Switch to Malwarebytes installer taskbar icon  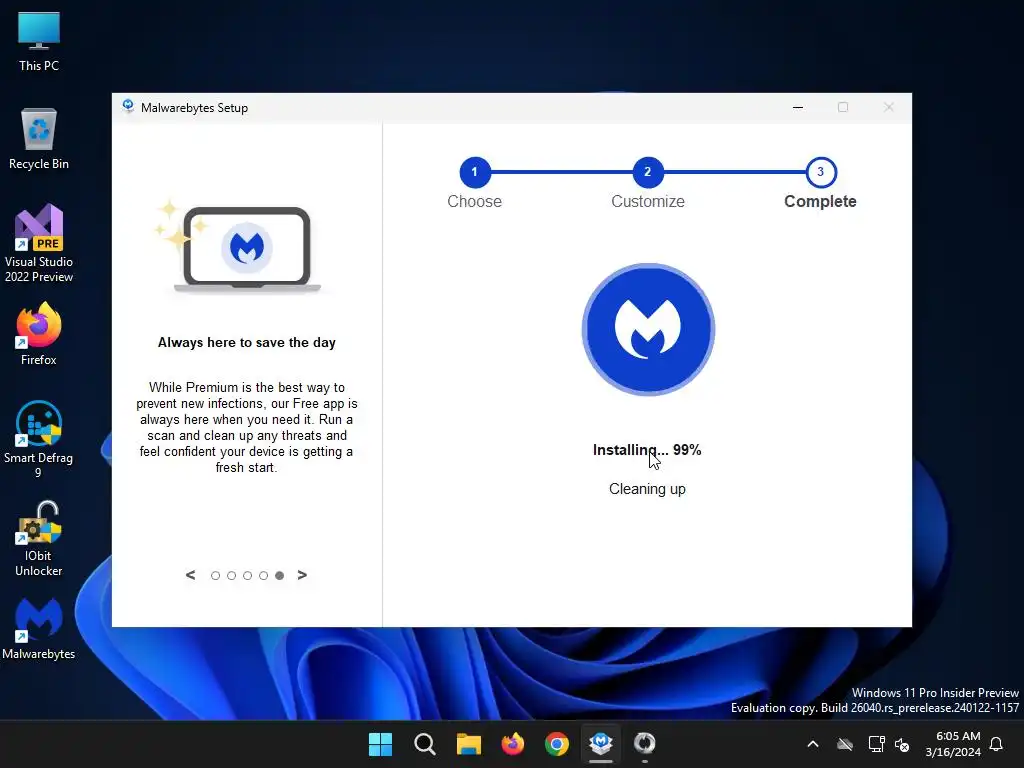click(x=601, y=744)
